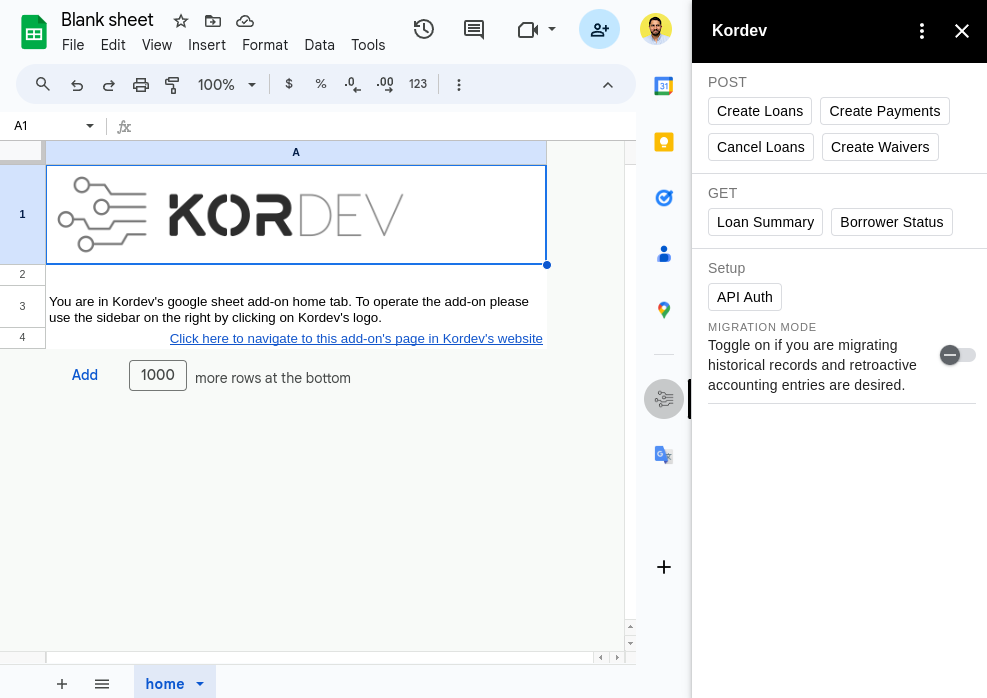Check cloud save status icon
987x698 pixels.
[245, 21]
